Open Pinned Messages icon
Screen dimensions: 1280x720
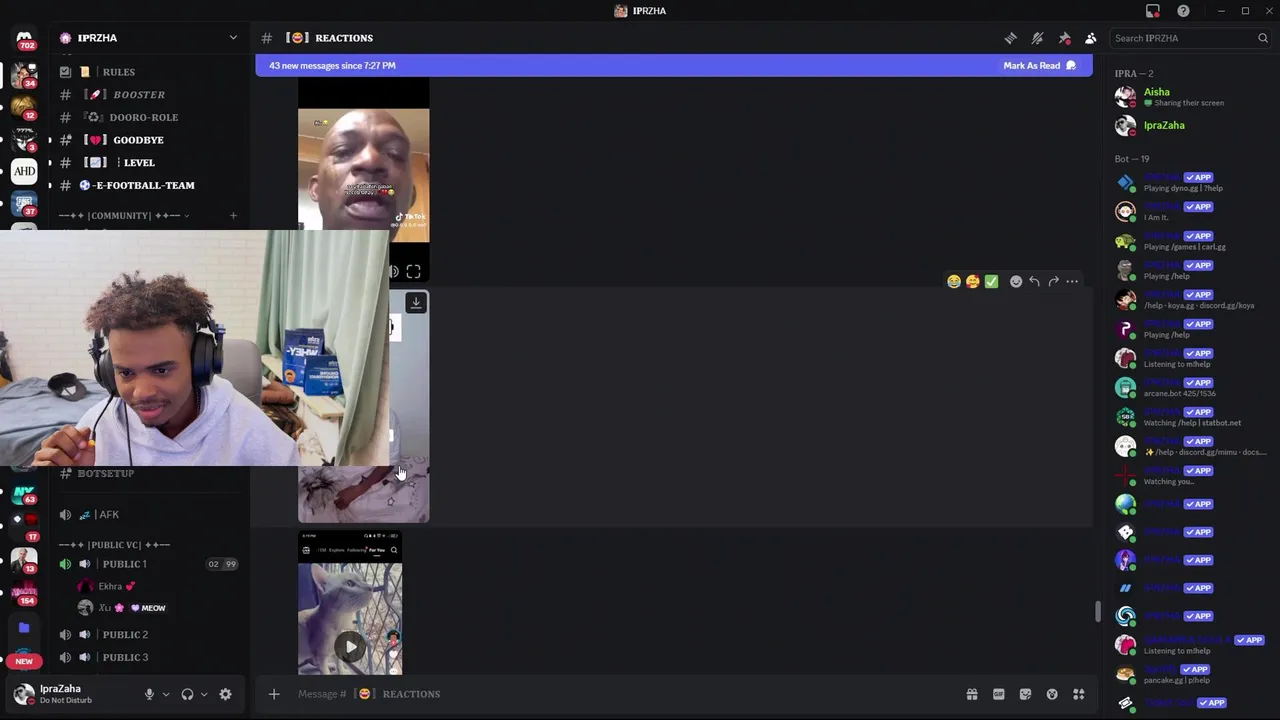pyautogui.click(x=1064, y=38)
